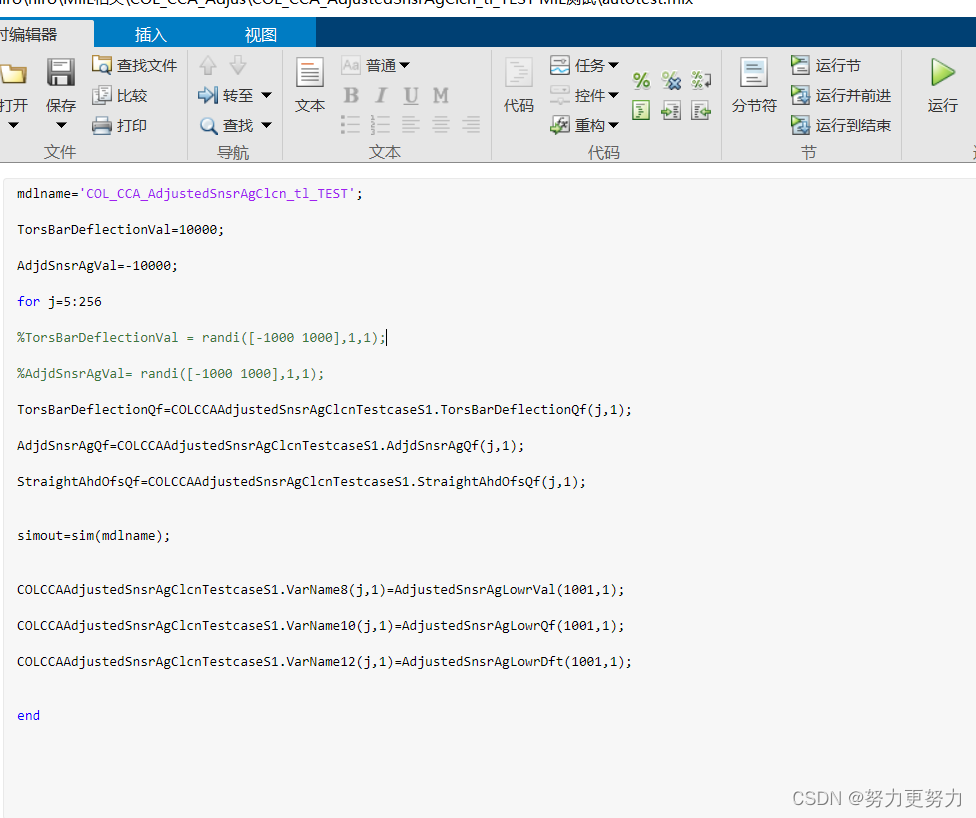Insert a Code (代码) block
The image size is (976, 818).
518,85
